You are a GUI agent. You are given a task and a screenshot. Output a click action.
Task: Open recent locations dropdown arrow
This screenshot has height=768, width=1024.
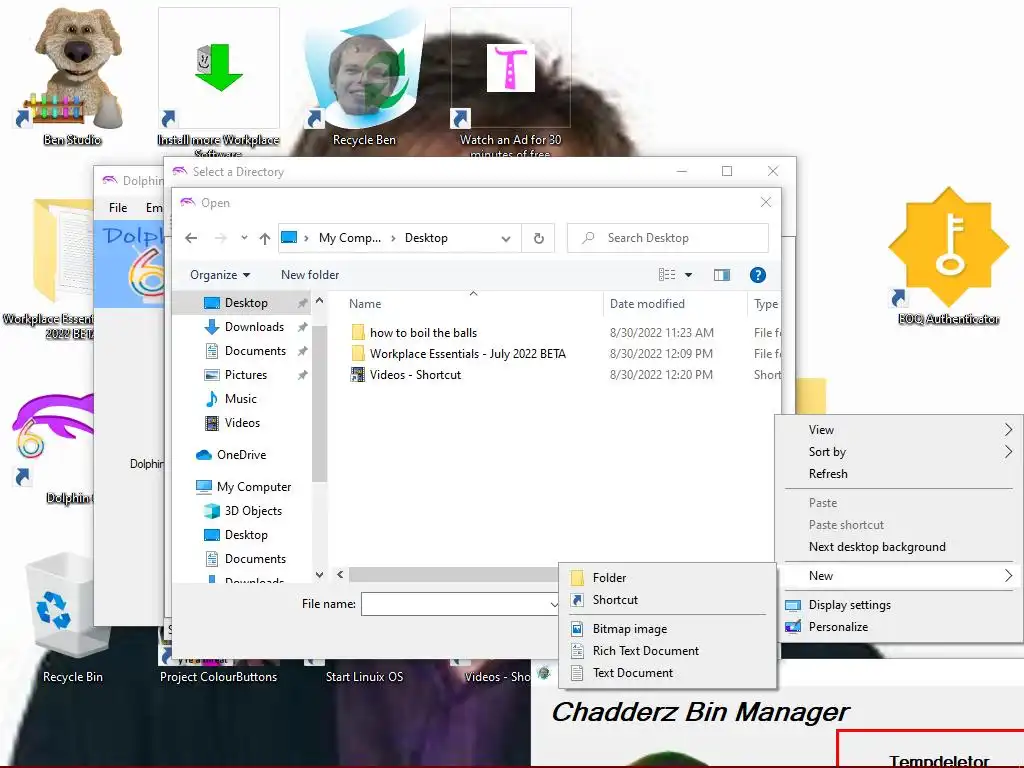pos(244,238)
